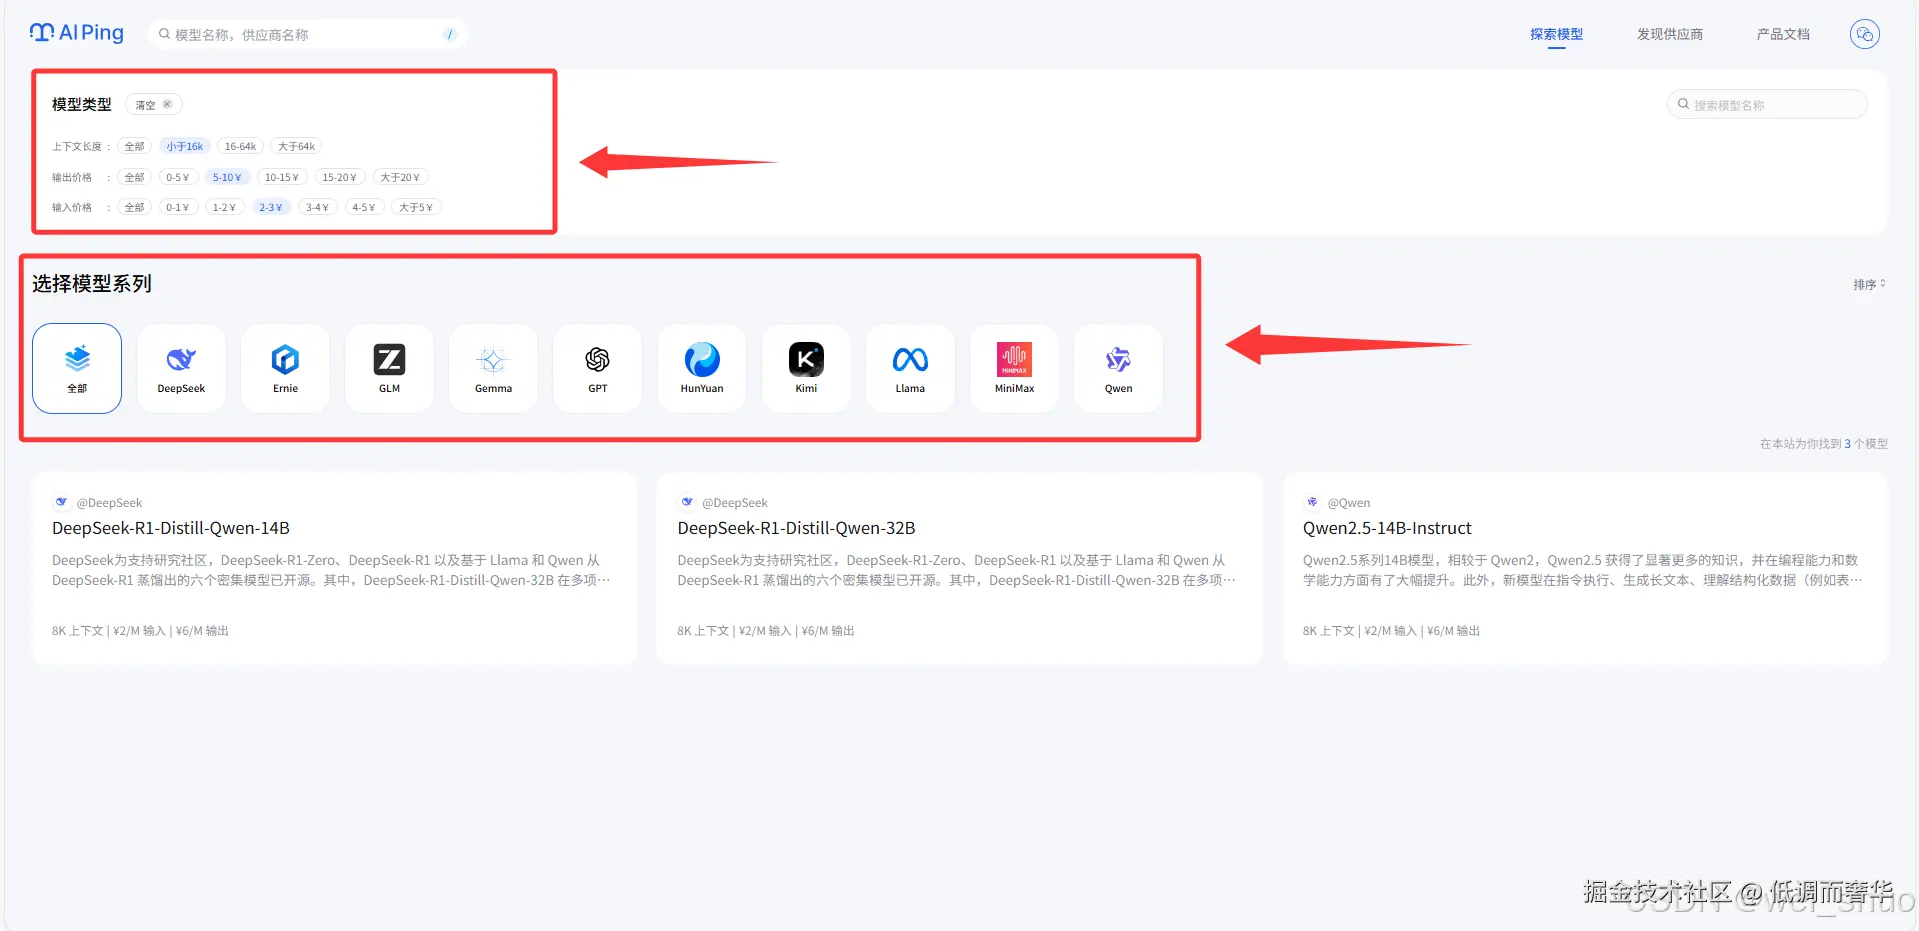This screenshot has height=931, width=1919.
Task: Click the description of DeepSeek-R1-Distill-Qwen-32B card
Action: click(957, 570)
